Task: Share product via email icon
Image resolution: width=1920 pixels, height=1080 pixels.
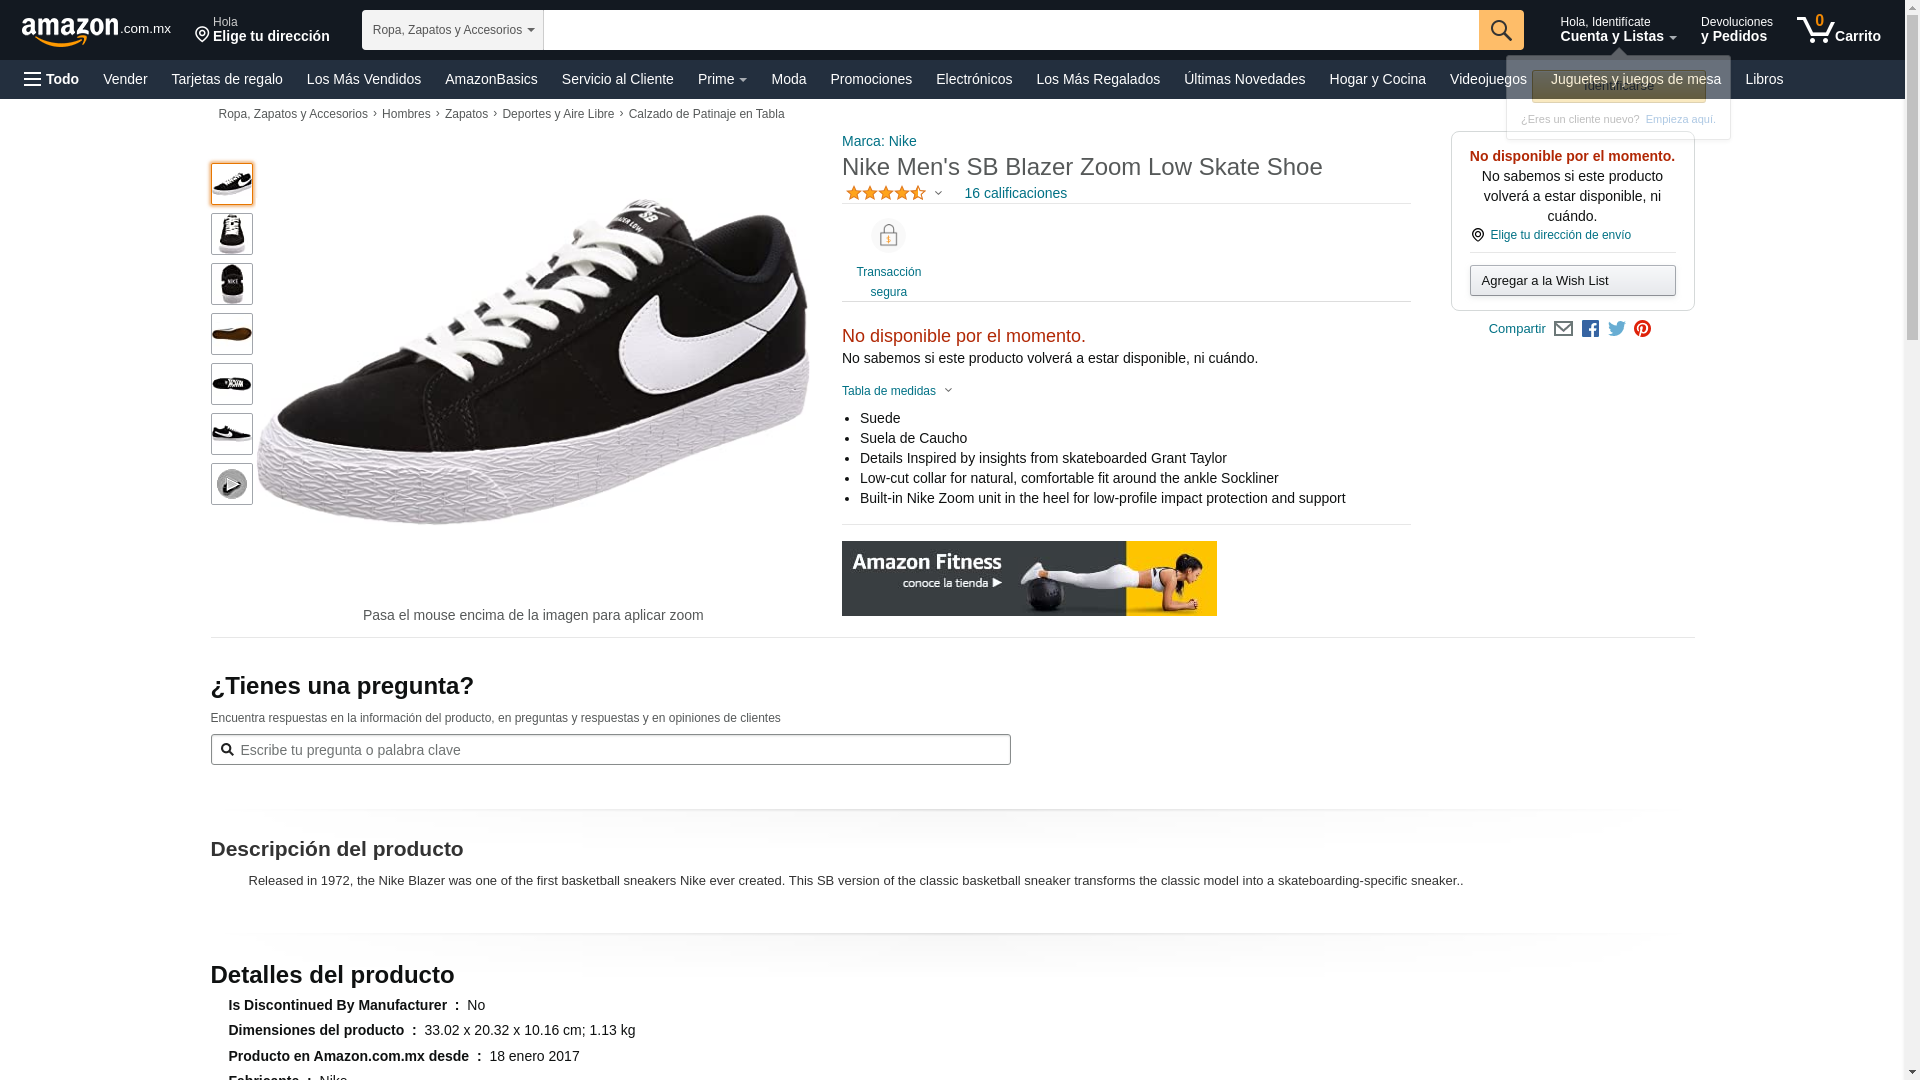Action: click(1563, 329)
